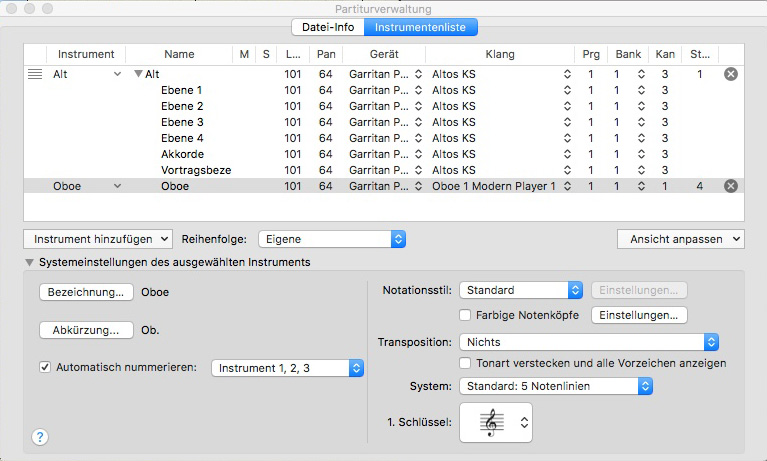767x461 pixels.
Task: Disable the Automatisch nummerieren checkbox
Action: pos(44,367)
